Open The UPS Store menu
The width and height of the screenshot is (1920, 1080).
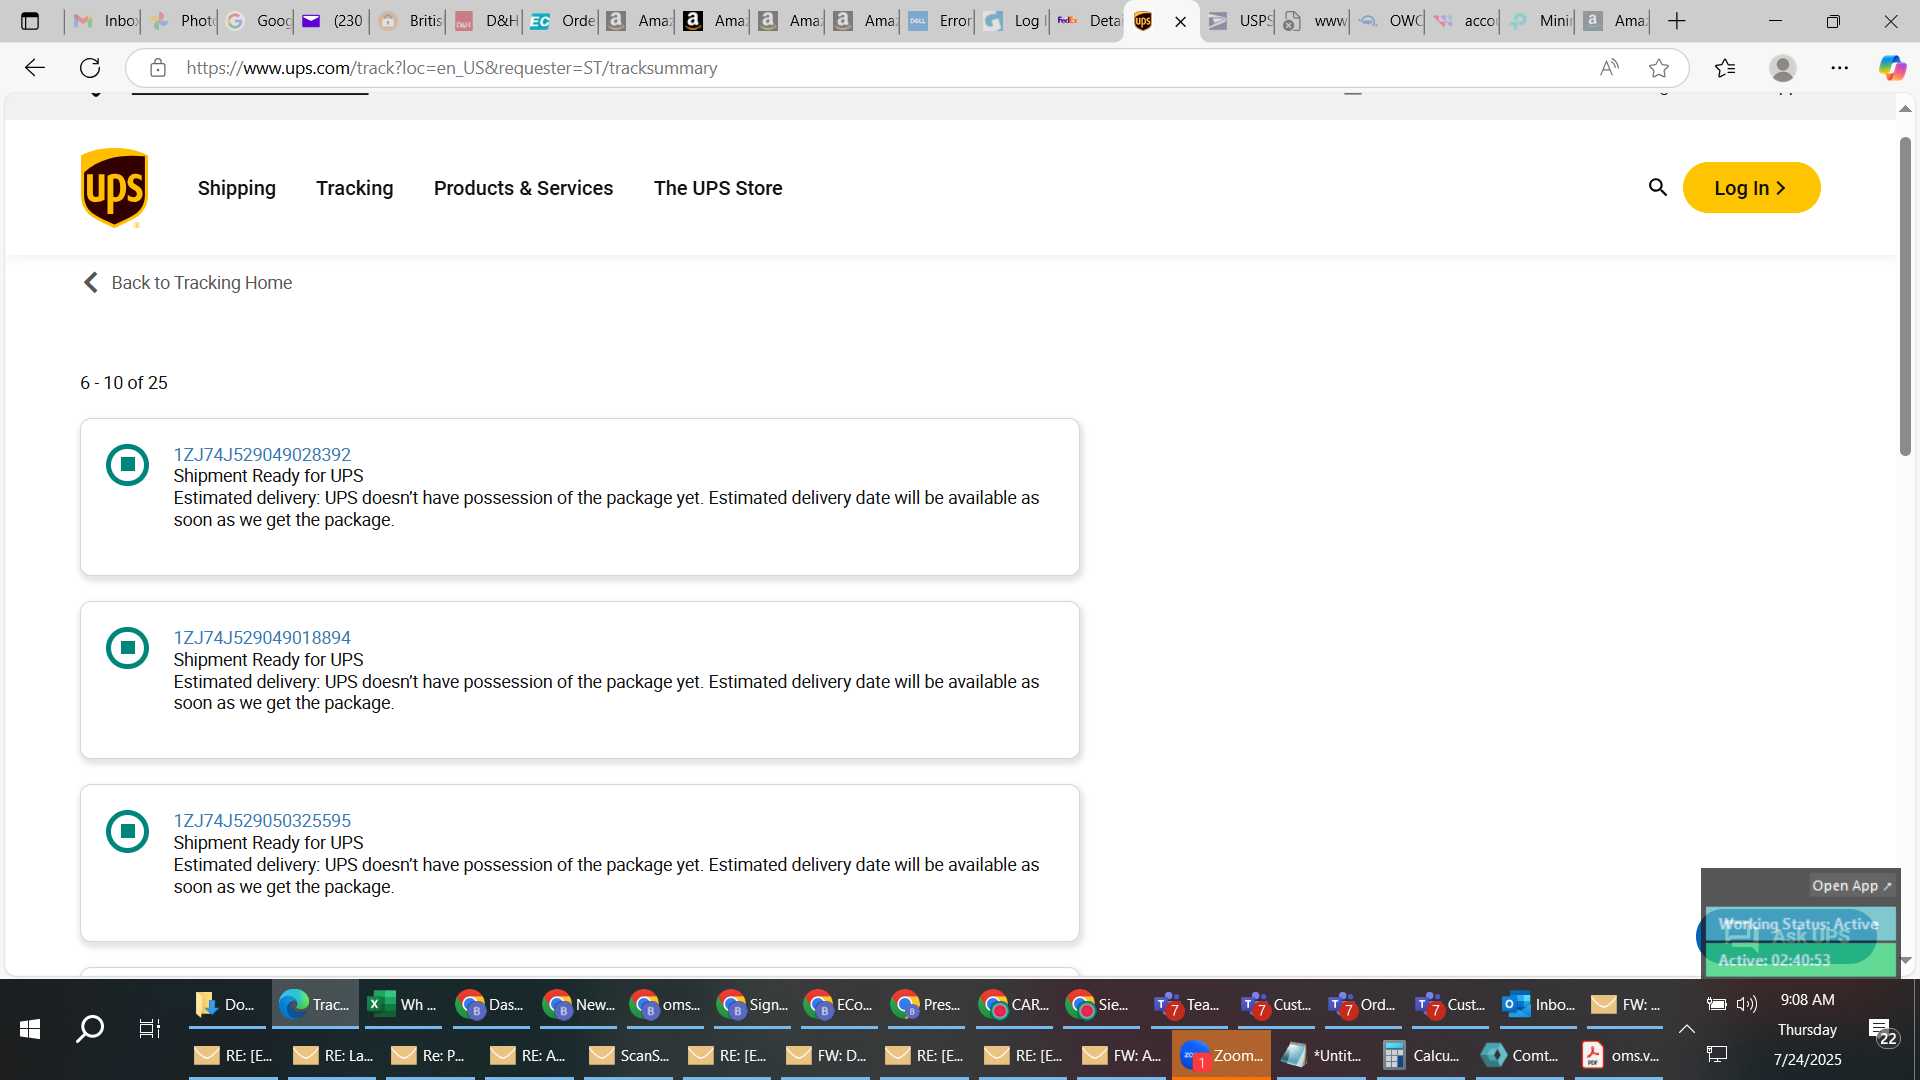click(x=718, y=188)
